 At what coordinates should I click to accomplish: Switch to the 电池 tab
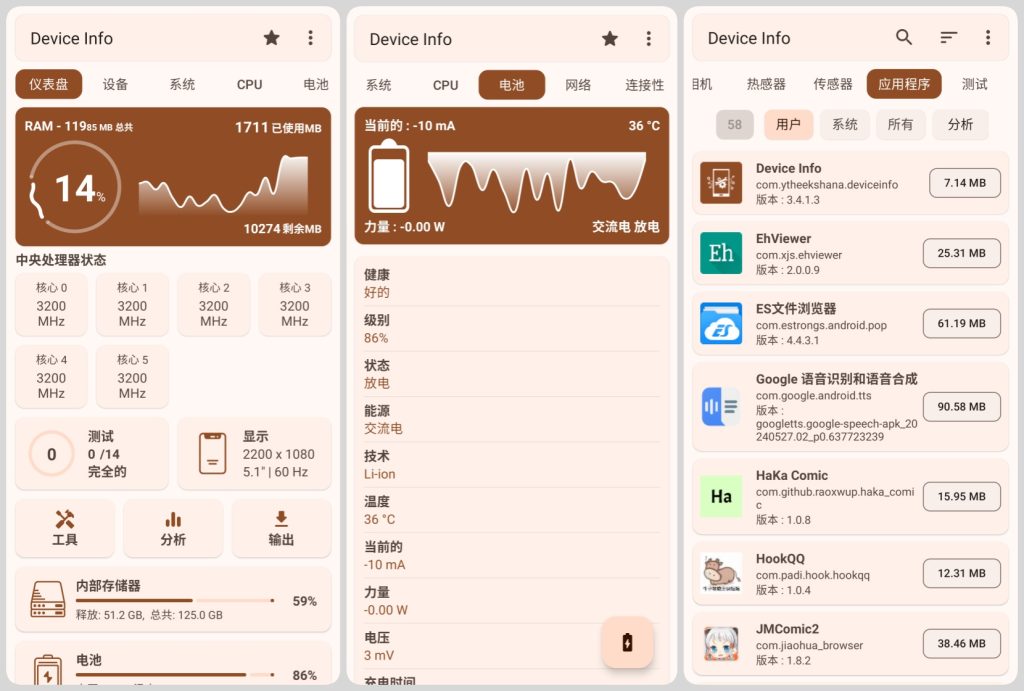coord(511,85)
